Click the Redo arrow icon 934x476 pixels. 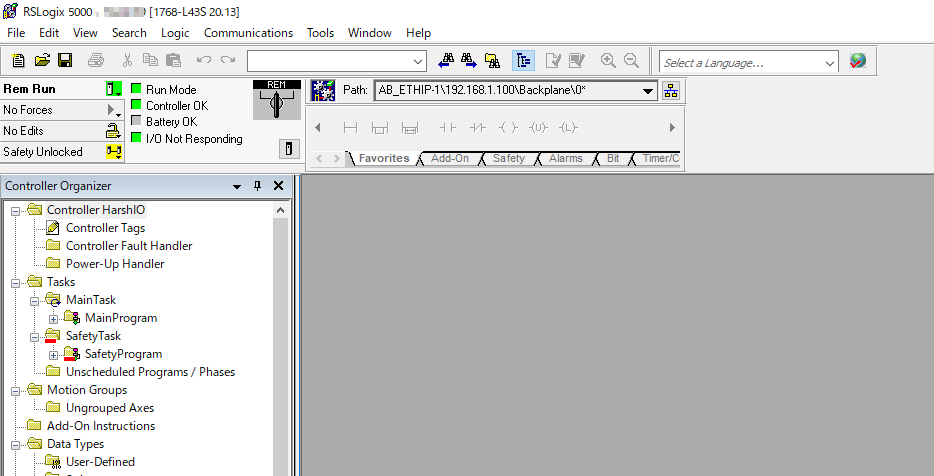(228, 60)
